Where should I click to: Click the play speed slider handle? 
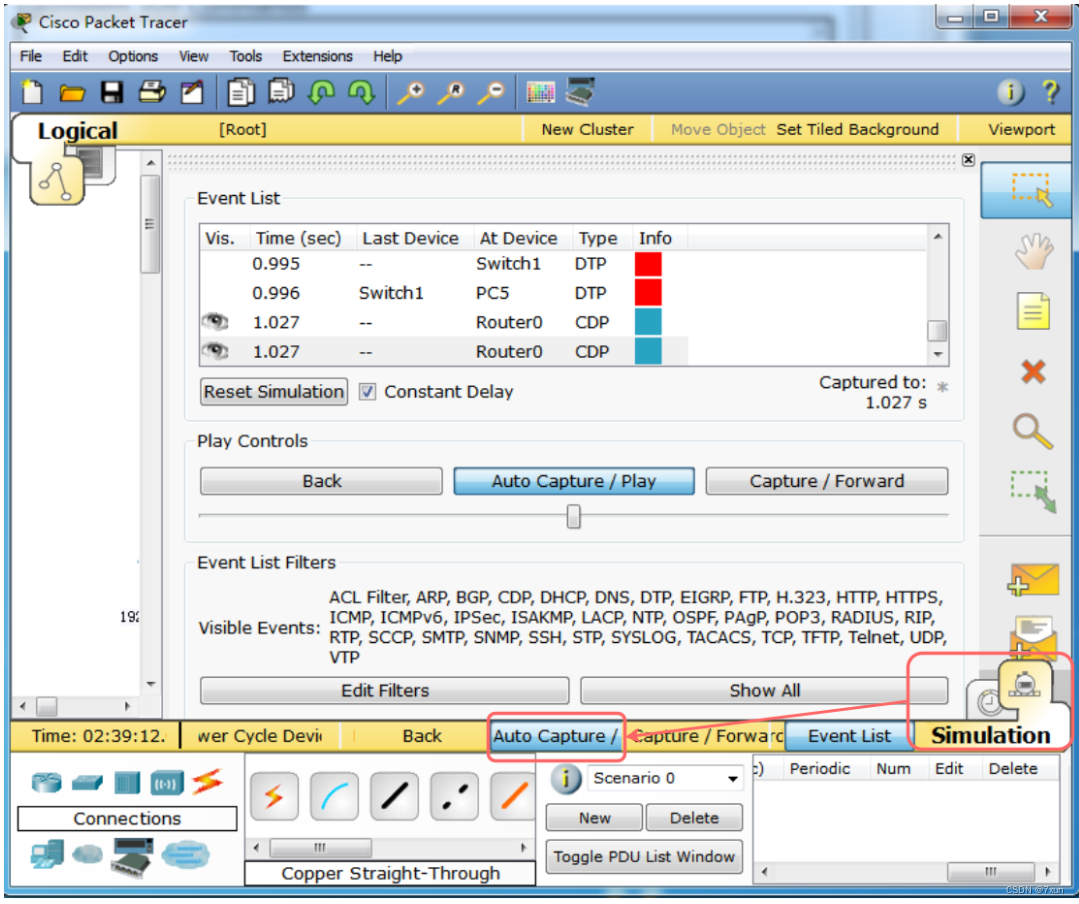[573, 516]
